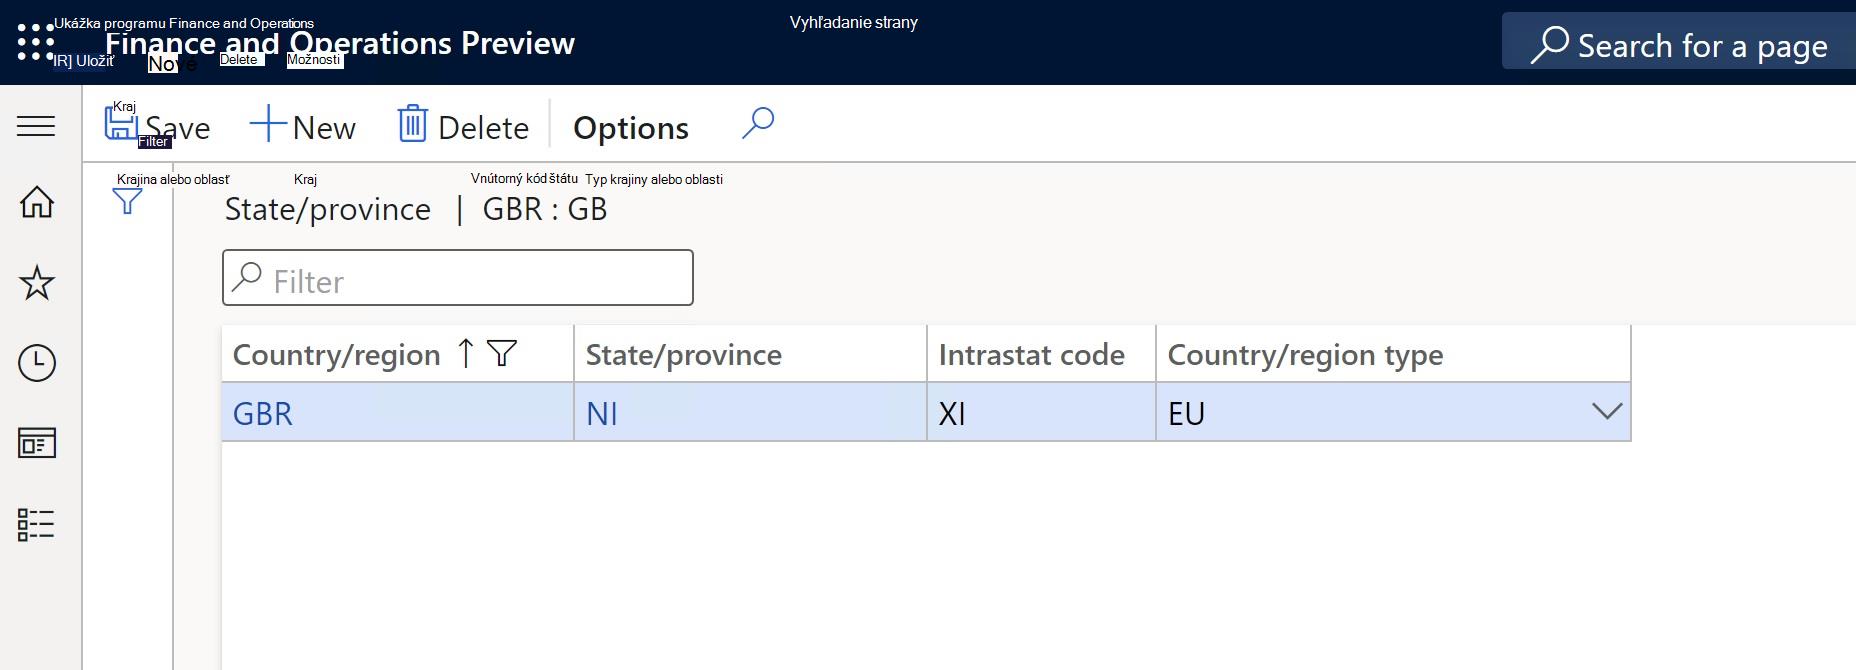Viewport: 1856px width, 670px height.
Task: Open the GBR country/region link
Action: coord(263,413)
